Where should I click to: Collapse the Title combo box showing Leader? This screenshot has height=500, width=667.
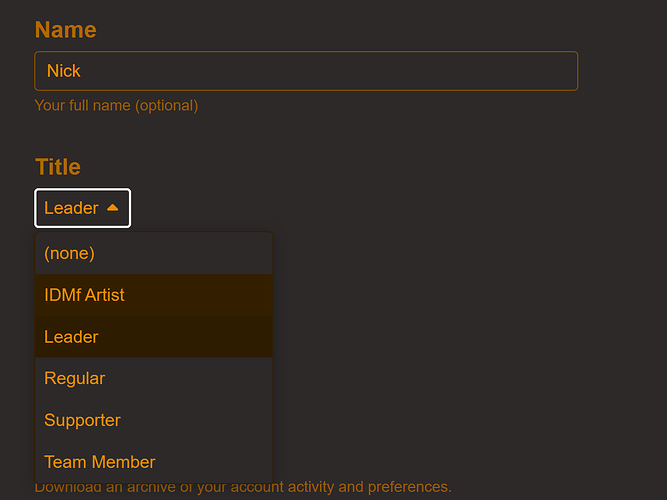click(83, 208)
